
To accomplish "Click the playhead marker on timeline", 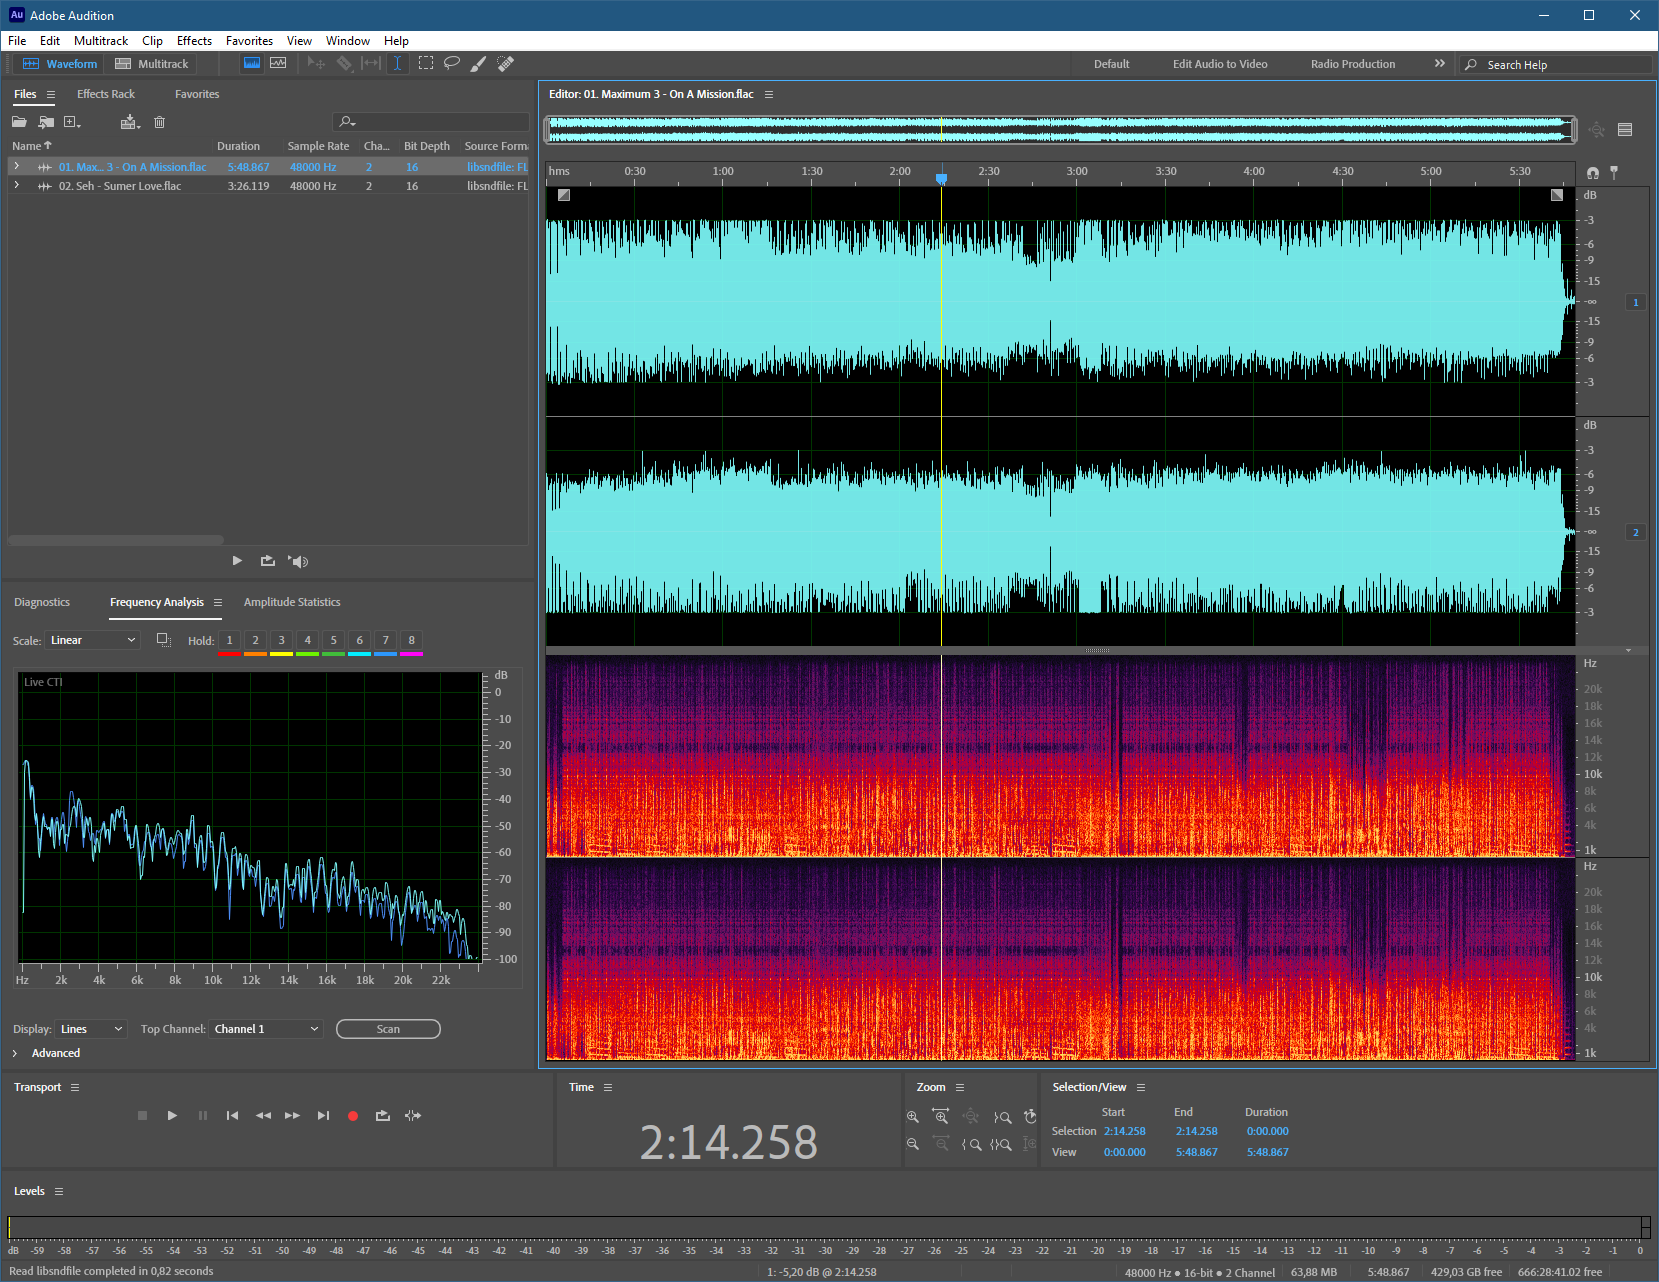I will [941, 178].
